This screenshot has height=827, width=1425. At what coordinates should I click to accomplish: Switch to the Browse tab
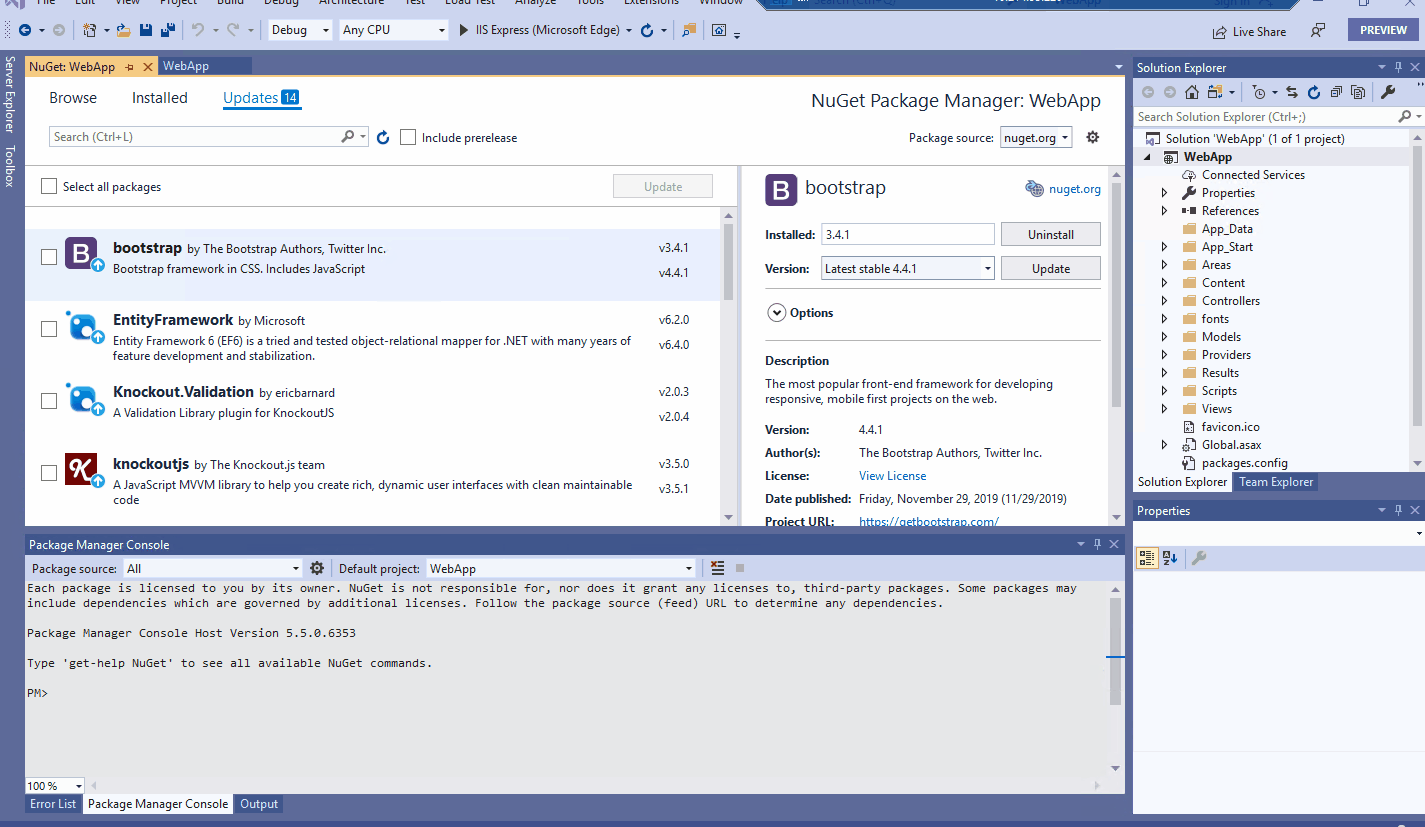73,98
